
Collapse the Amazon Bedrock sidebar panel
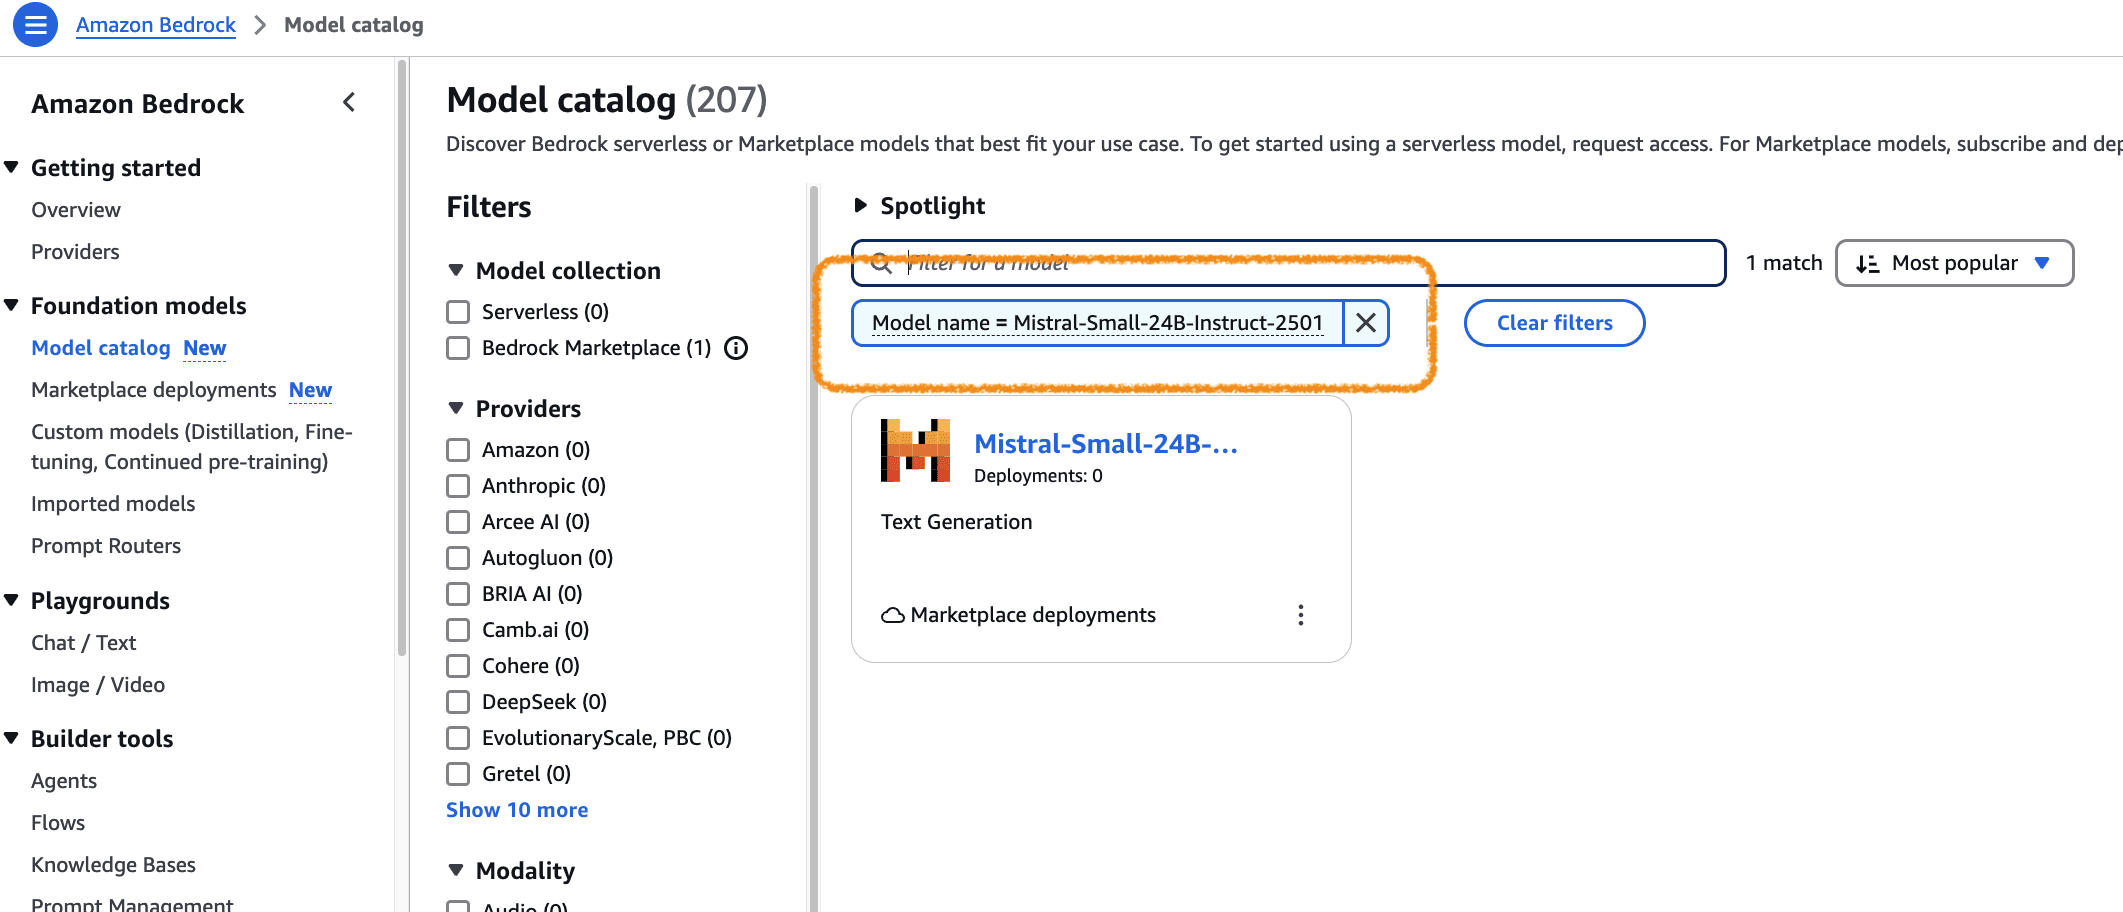(x=349, y=102)
